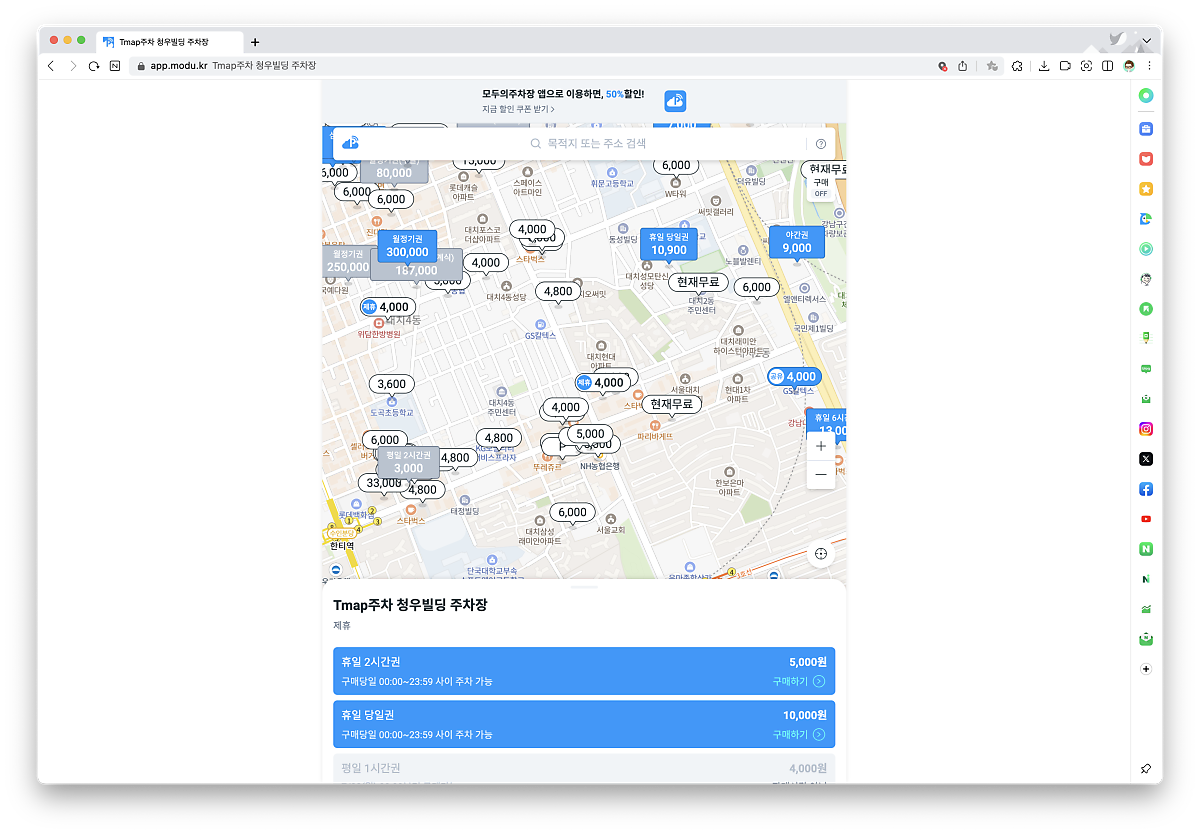Image resolution: width=1200 pixels, height=834 pixels.
Task: Click the help question mark icon
Action: pos(821,144)
